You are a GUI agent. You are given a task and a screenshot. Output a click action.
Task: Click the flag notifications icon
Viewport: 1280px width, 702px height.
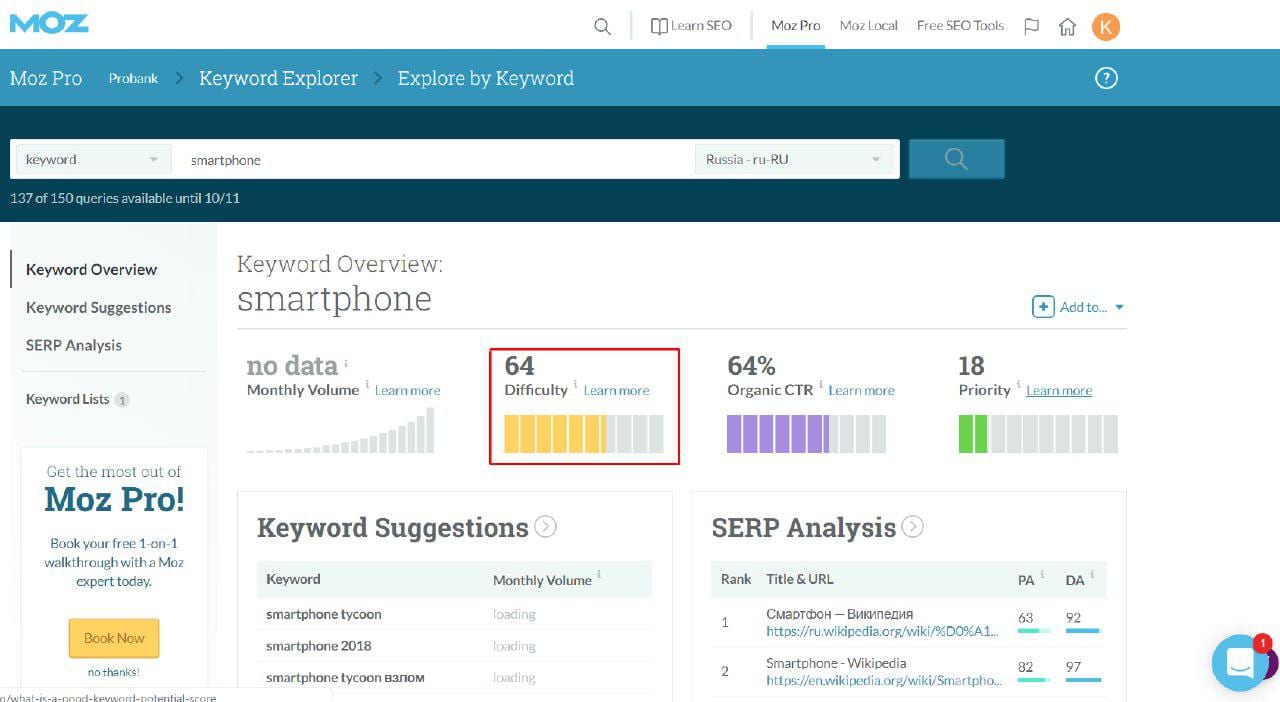point(1032,27)
